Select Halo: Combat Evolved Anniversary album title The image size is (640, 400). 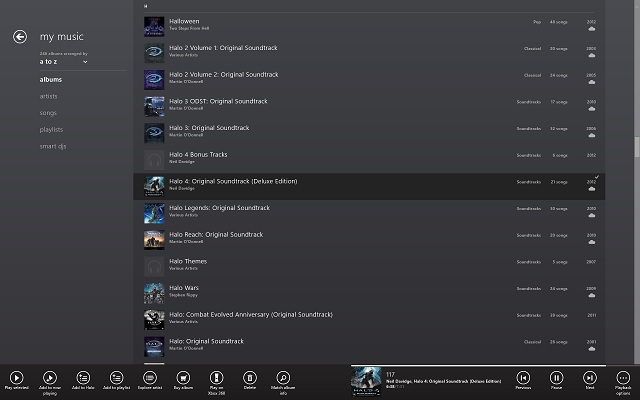click(251, 315)
